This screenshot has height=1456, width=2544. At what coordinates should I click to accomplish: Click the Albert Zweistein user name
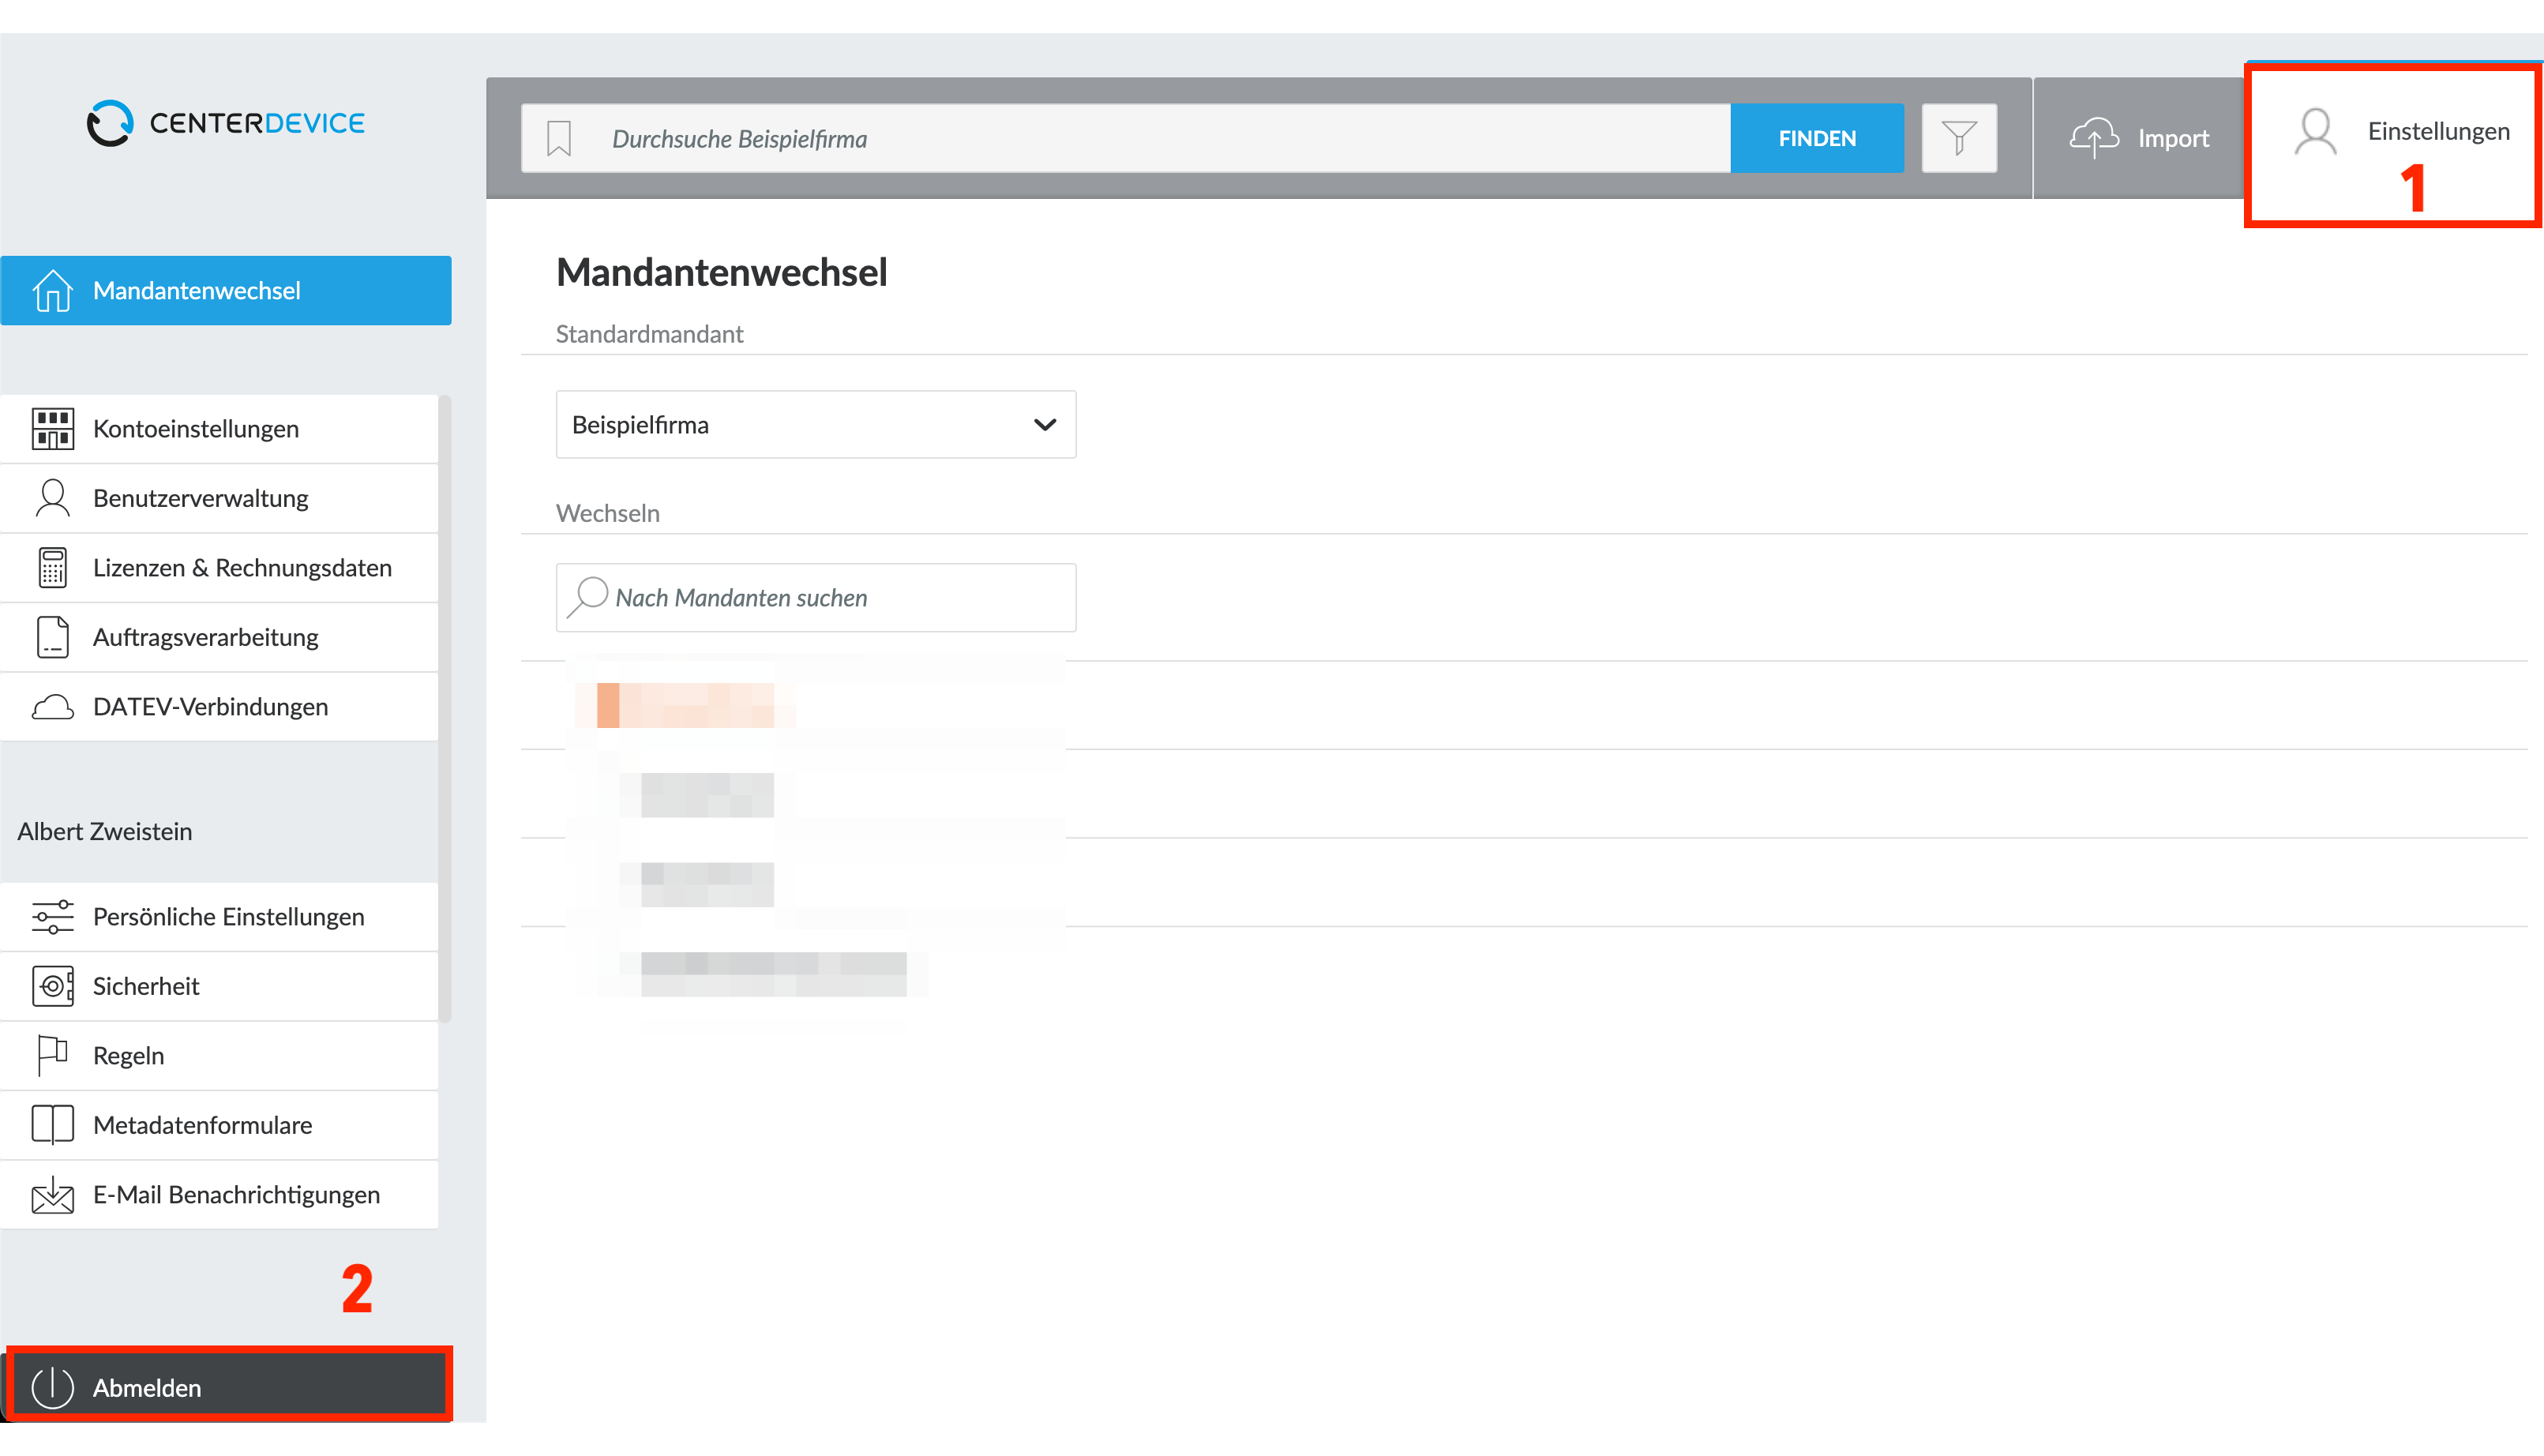point(105,831)
